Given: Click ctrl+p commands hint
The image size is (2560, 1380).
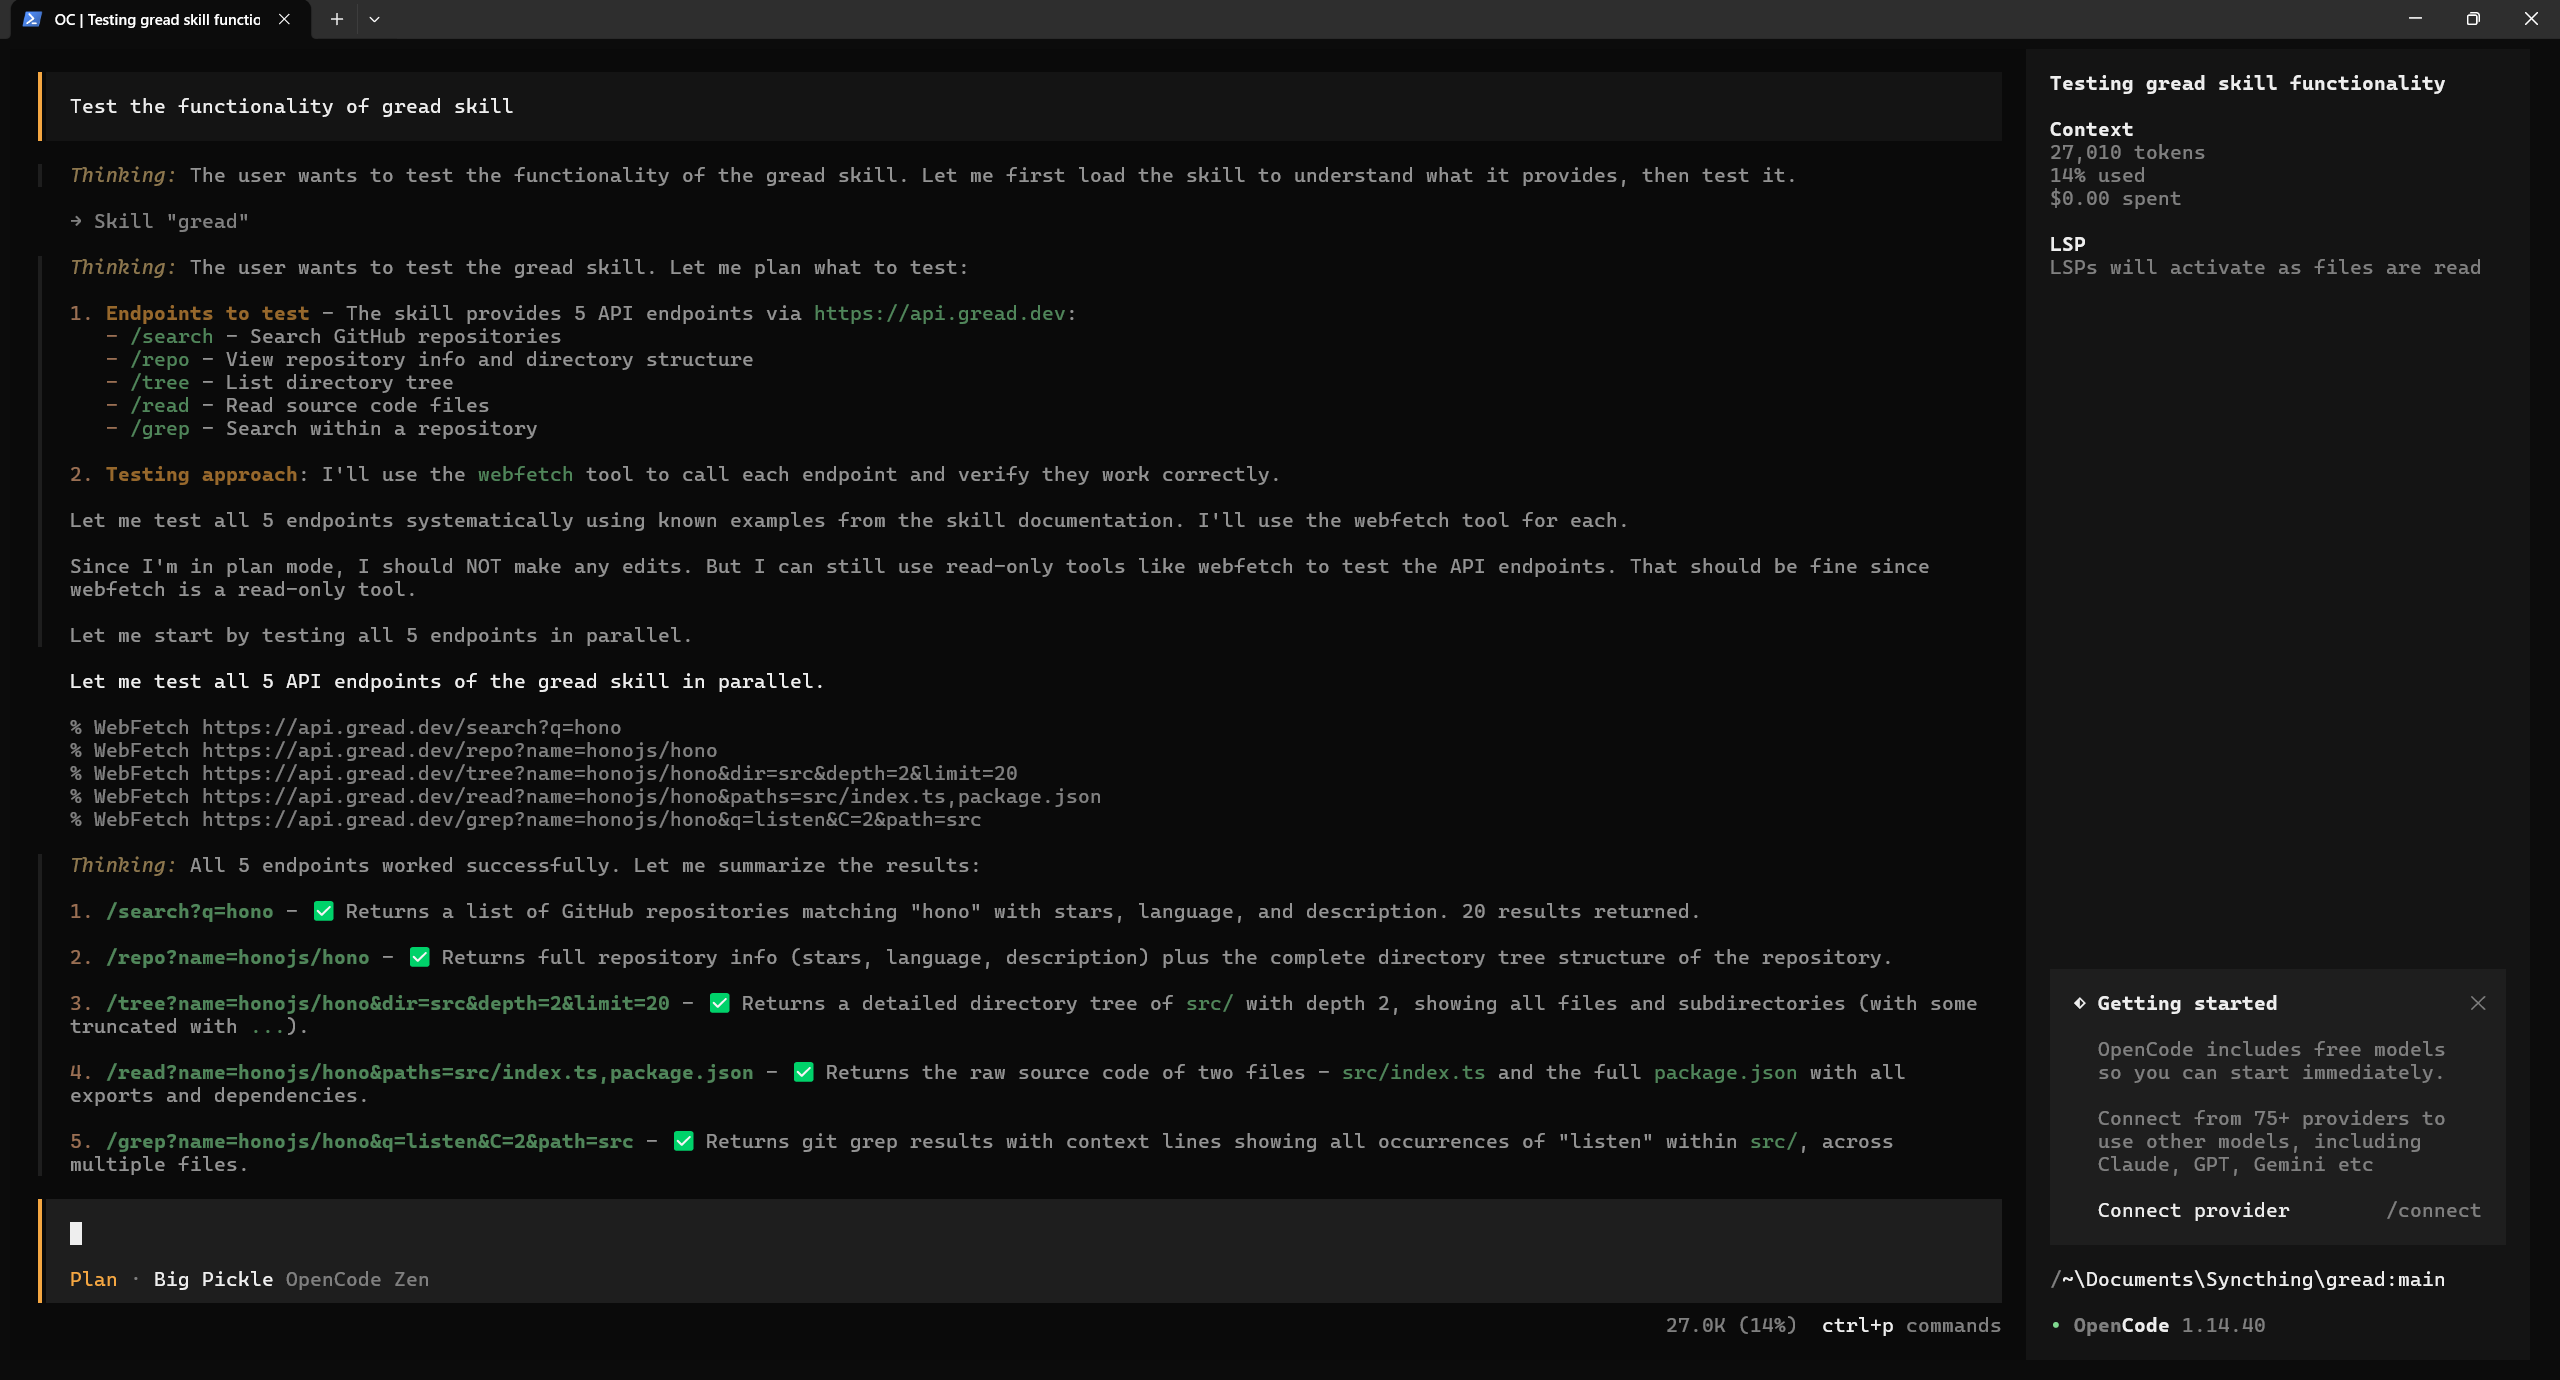Looking at the screenshot, I should point(1911,1325).
